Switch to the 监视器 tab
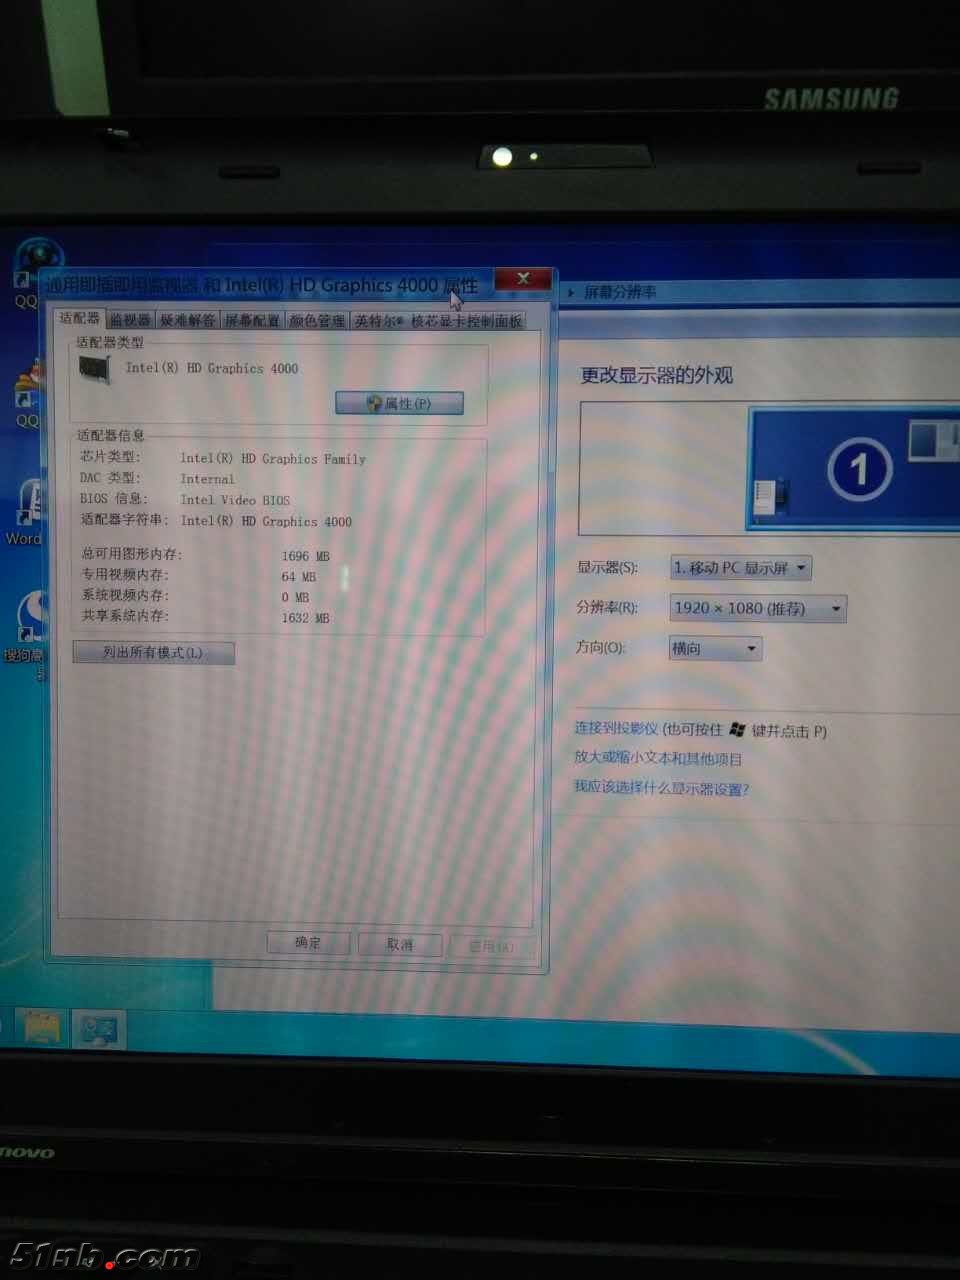Screen dimensions: 960x1280 (130, 320)
